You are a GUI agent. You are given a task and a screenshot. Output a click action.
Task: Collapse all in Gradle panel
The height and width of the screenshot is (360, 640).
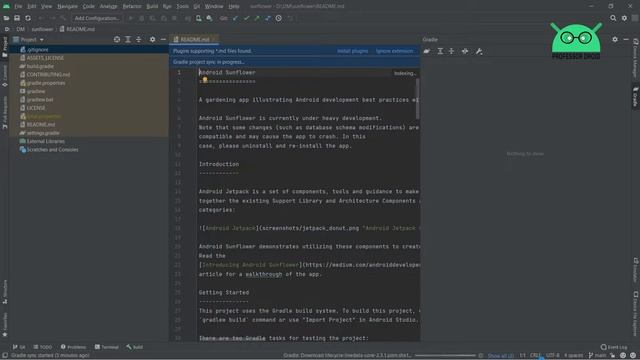coord(451,51)
